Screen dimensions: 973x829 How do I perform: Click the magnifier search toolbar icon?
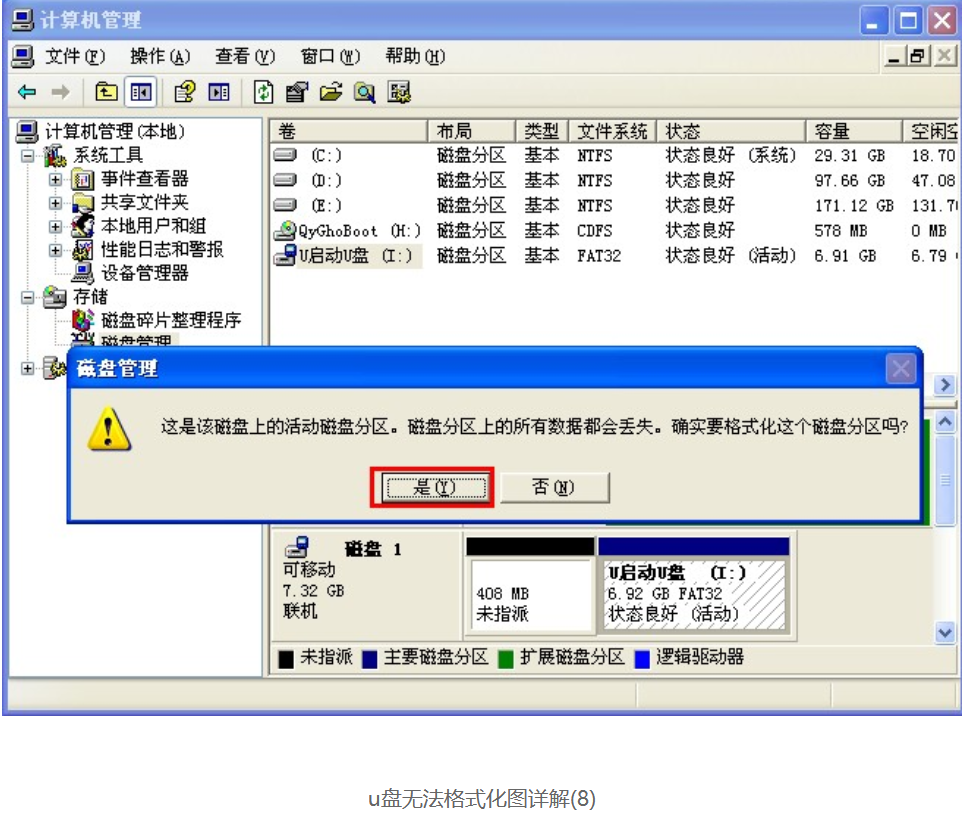[364, 93]
